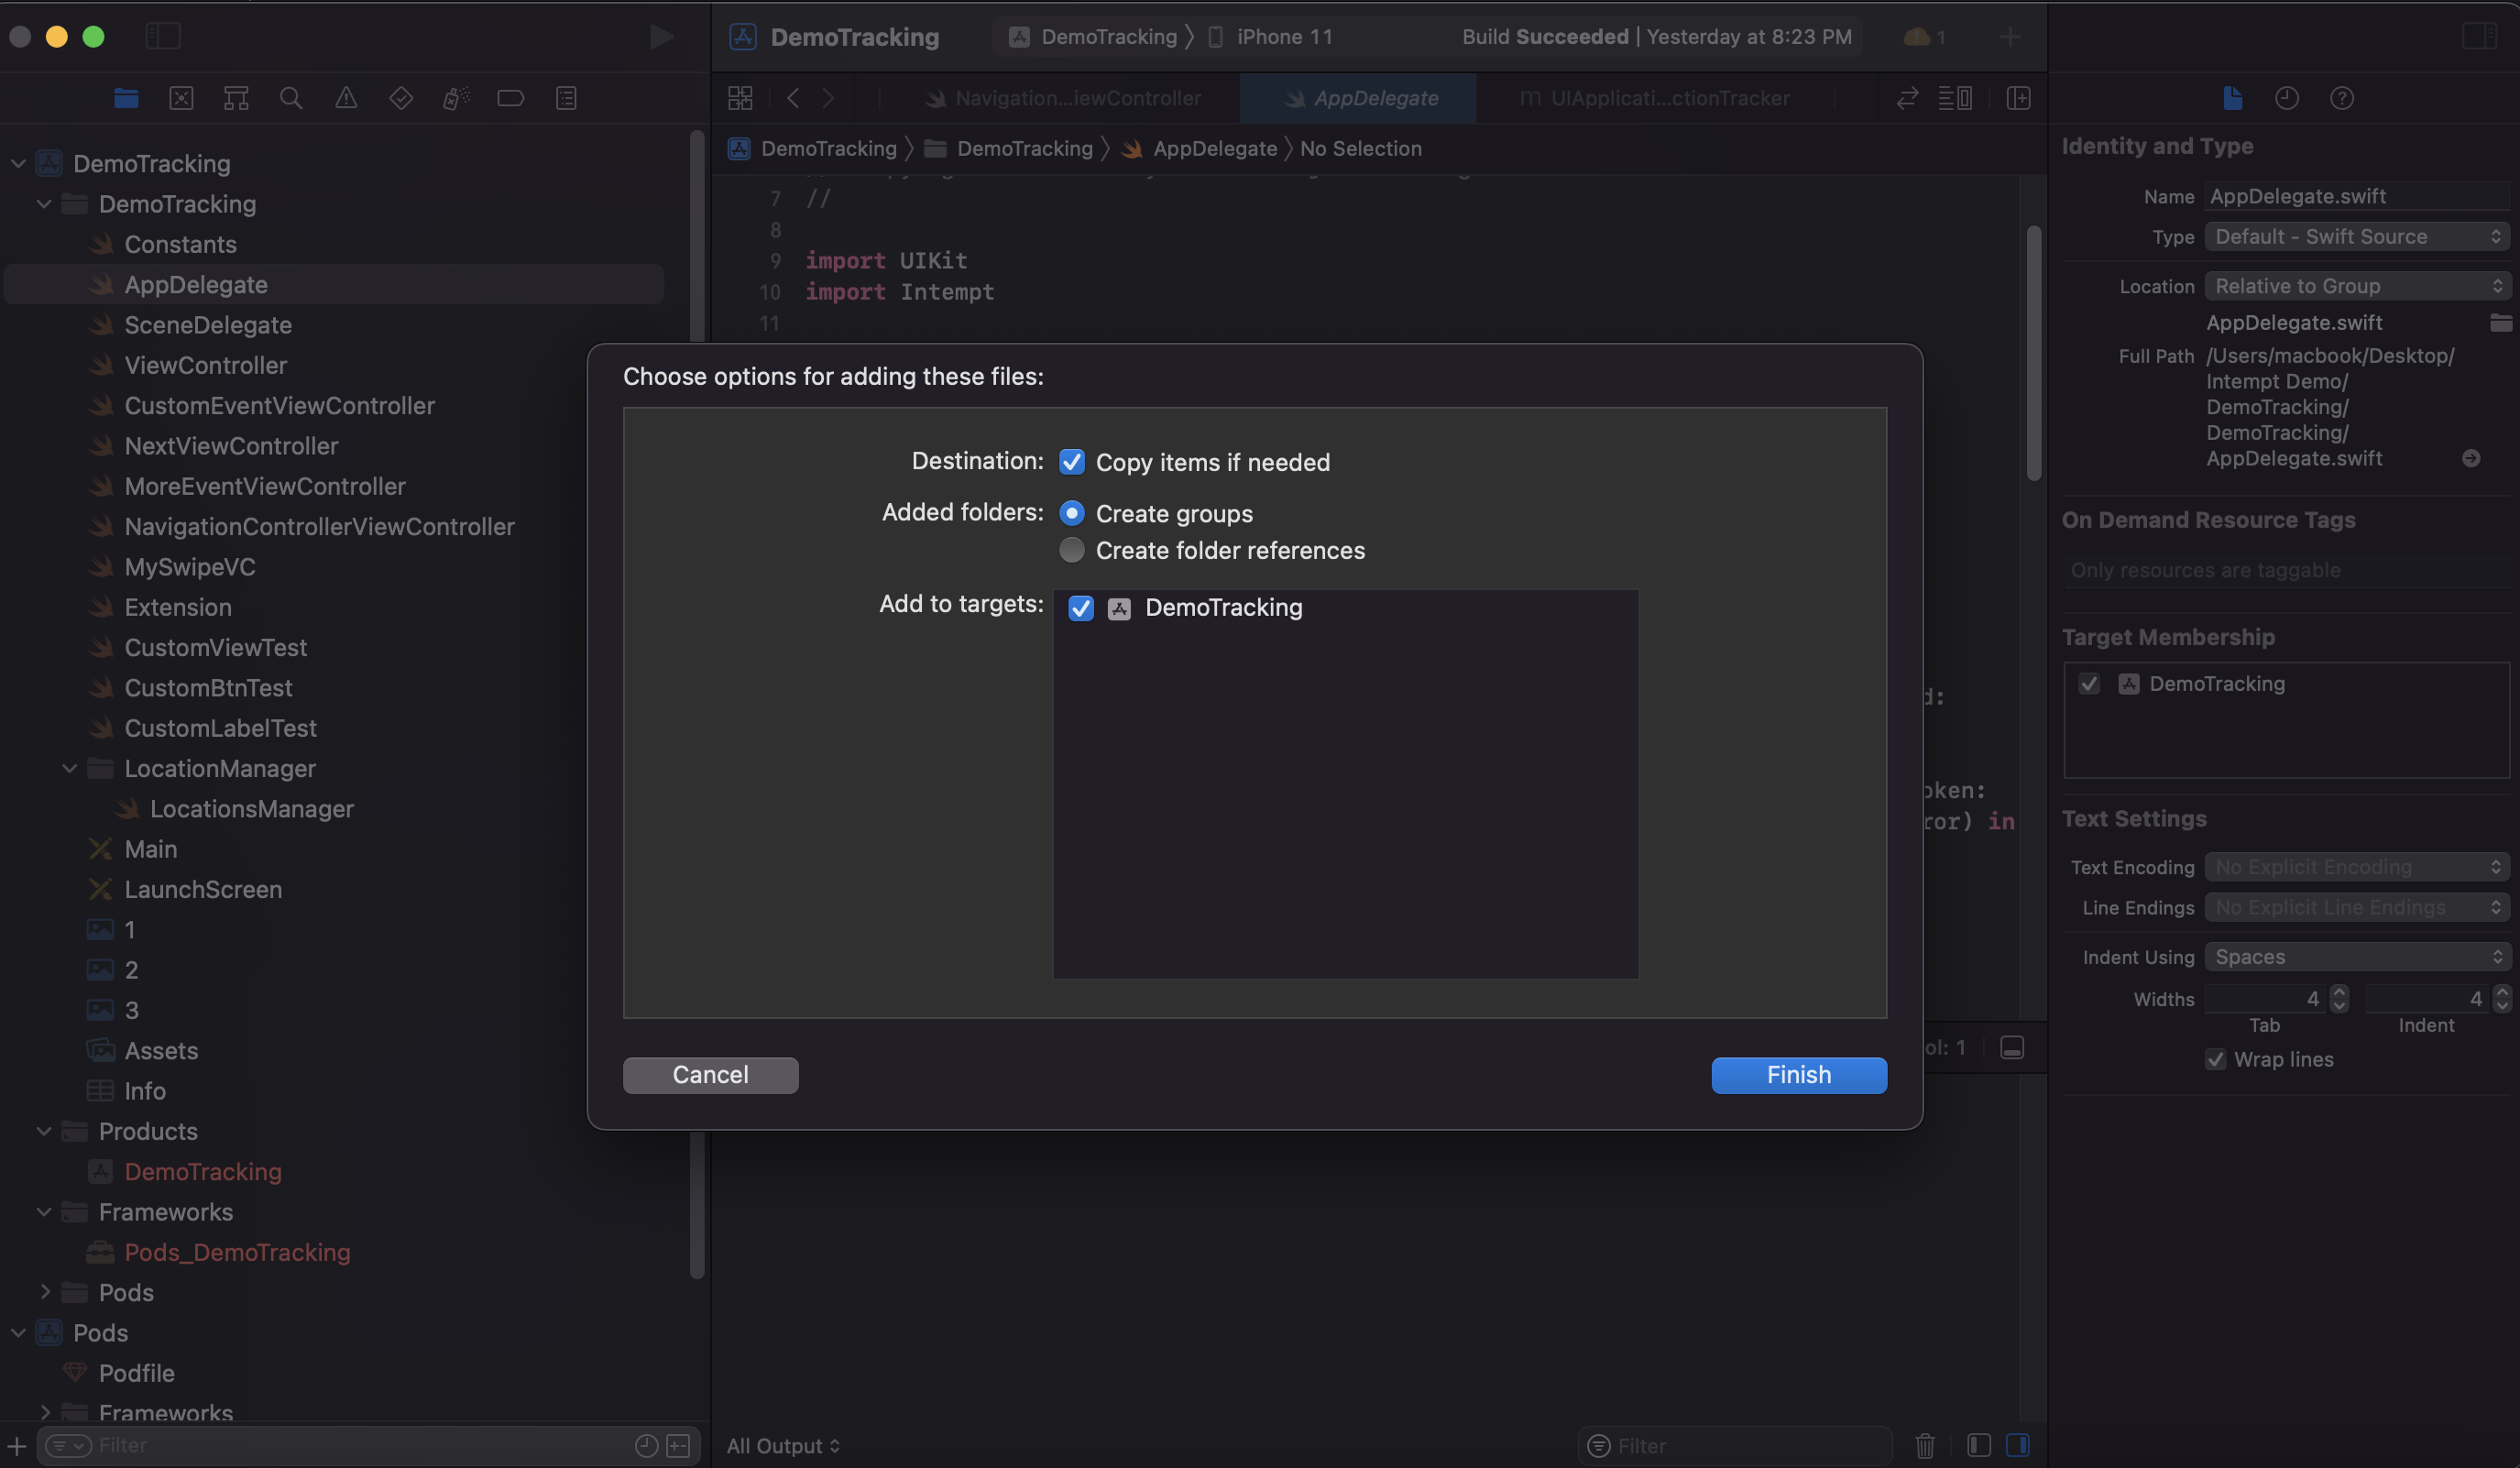
Task: Open the Symbol navigator icon
Action: (236, 98)
